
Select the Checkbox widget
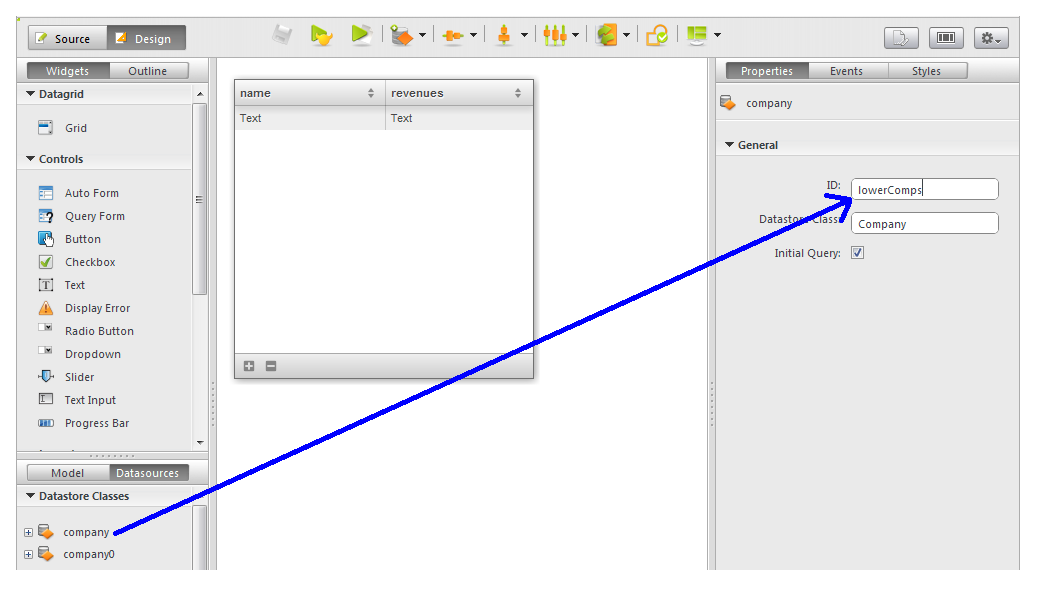pyautogui.click(x=76, y=262)
